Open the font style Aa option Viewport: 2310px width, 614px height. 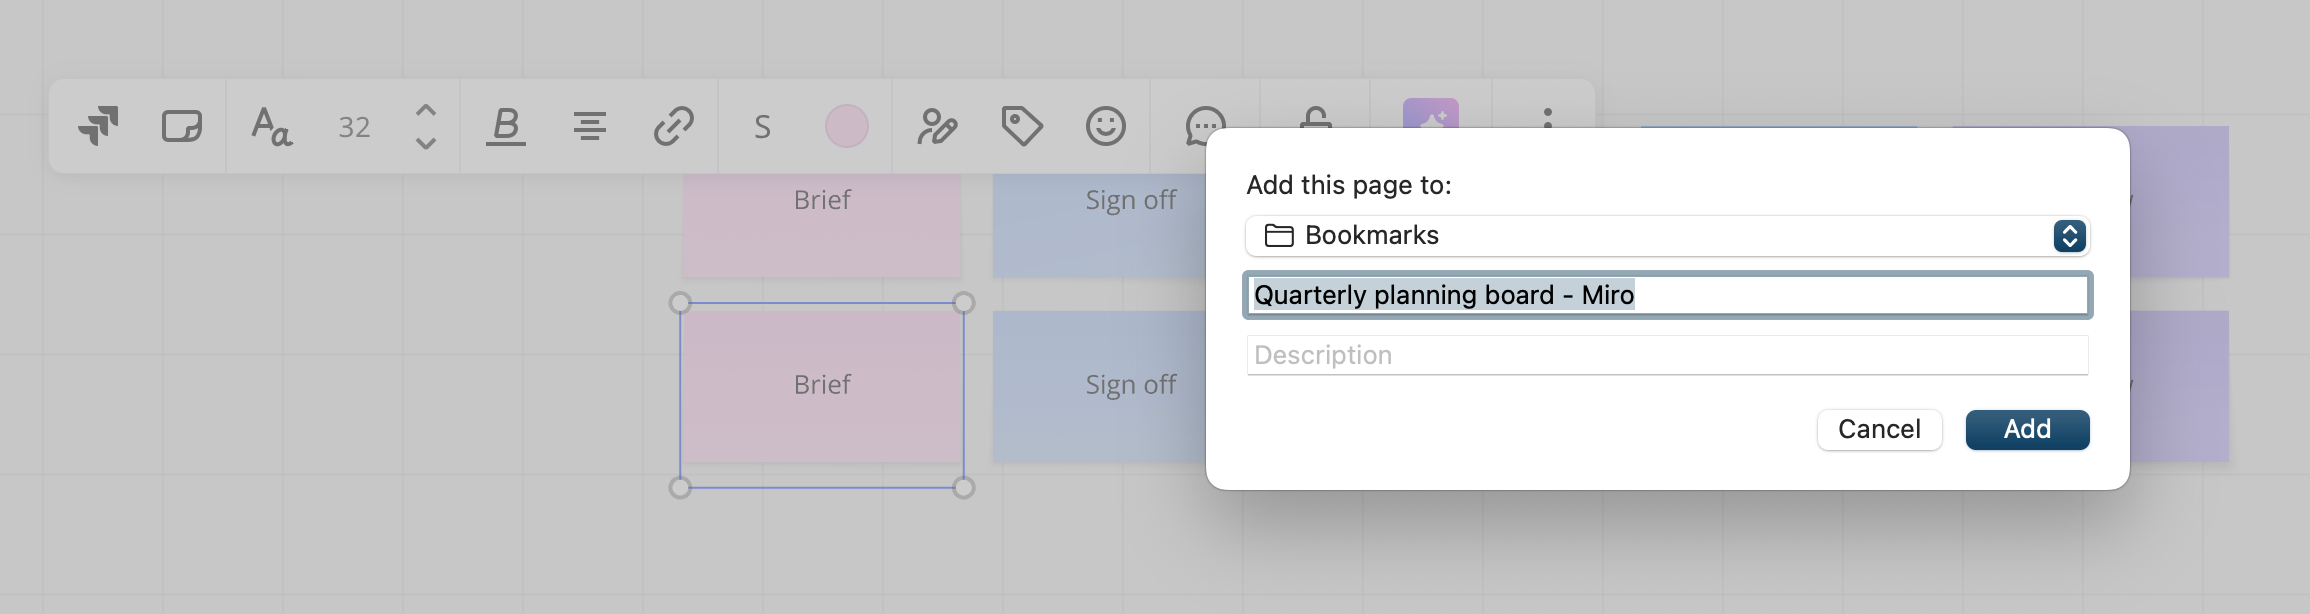(271, 126)
